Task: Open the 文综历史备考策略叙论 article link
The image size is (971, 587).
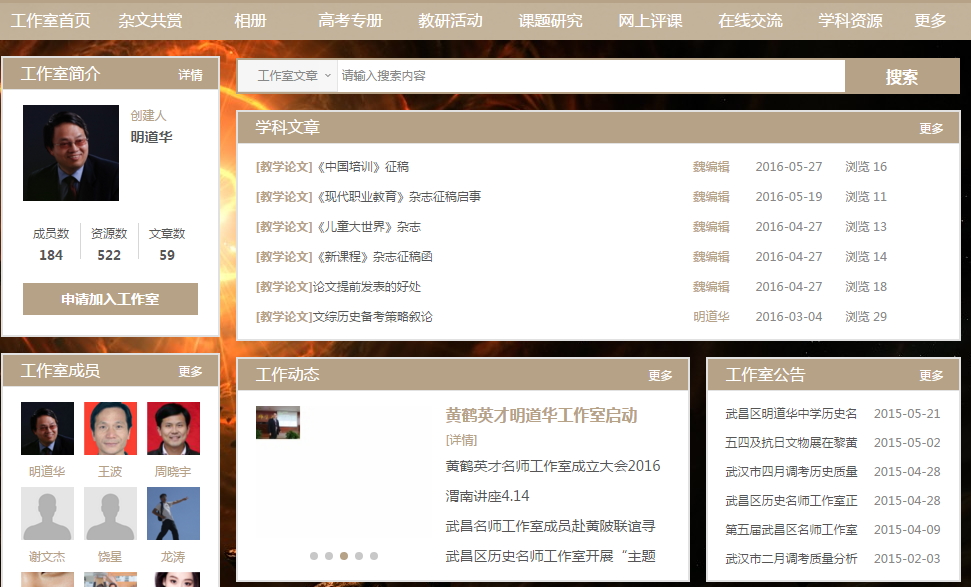Action: [x=372, y=317]
